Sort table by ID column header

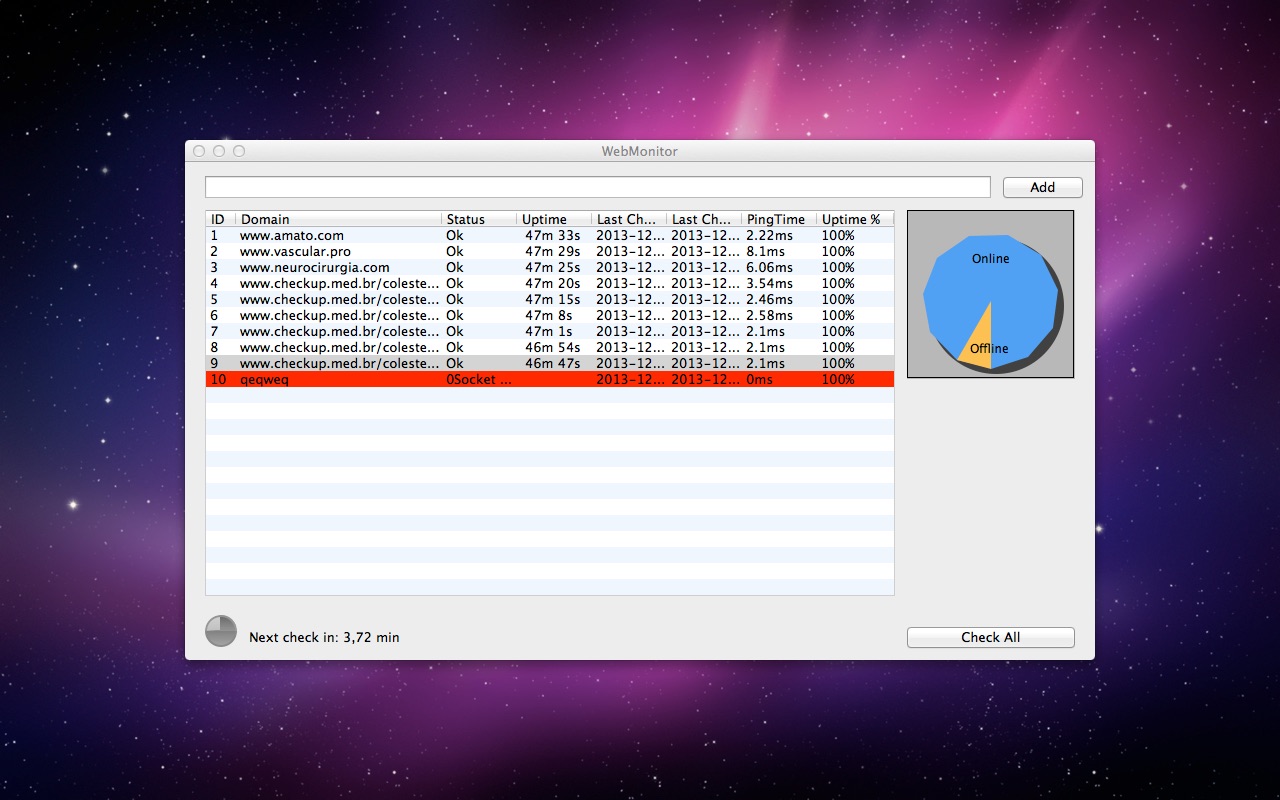219,219
